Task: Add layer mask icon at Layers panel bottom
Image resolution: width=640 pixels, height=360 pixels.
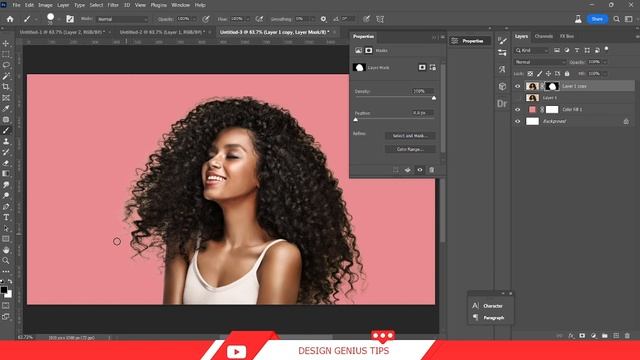Action: (x=582, y=336)
